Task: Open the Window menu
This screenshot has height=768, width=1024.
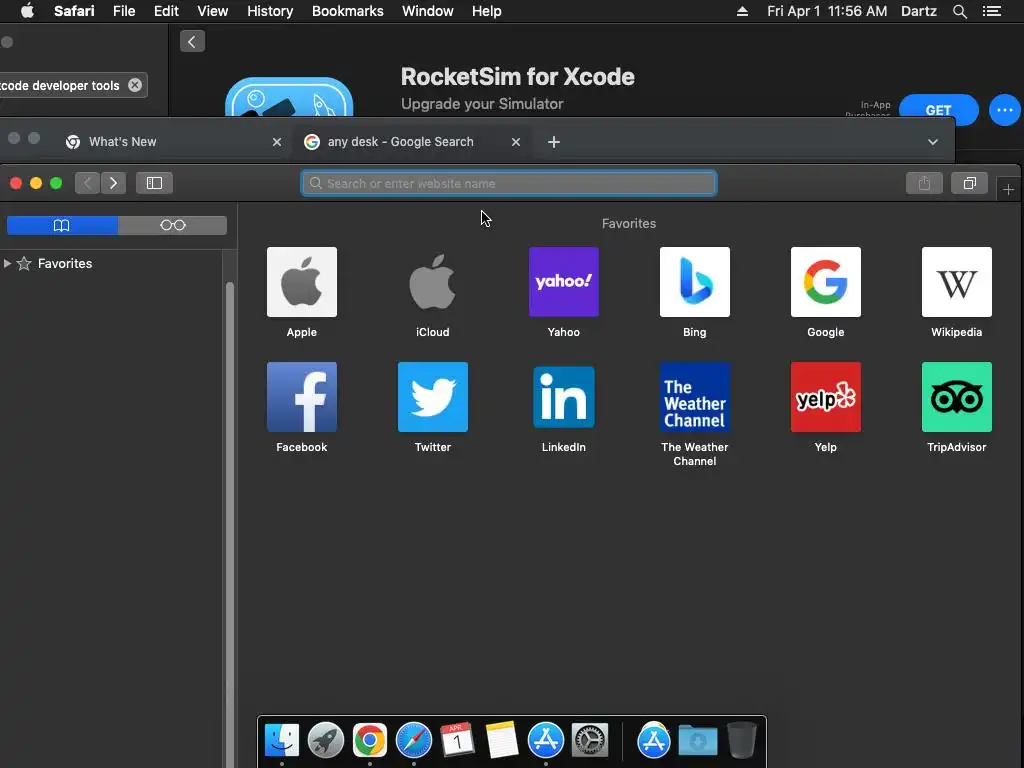Action: tap(427, 11)
